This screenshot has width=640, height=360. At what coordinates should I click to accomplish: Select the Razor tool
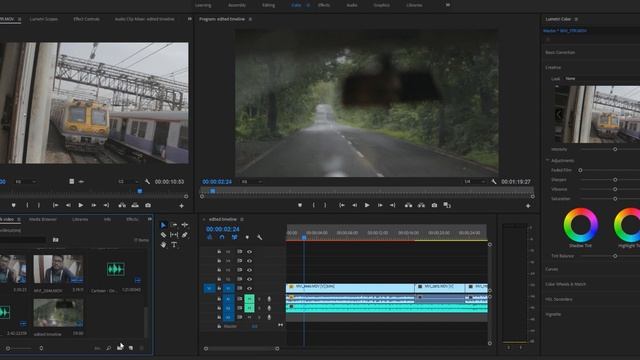[163, 235]
